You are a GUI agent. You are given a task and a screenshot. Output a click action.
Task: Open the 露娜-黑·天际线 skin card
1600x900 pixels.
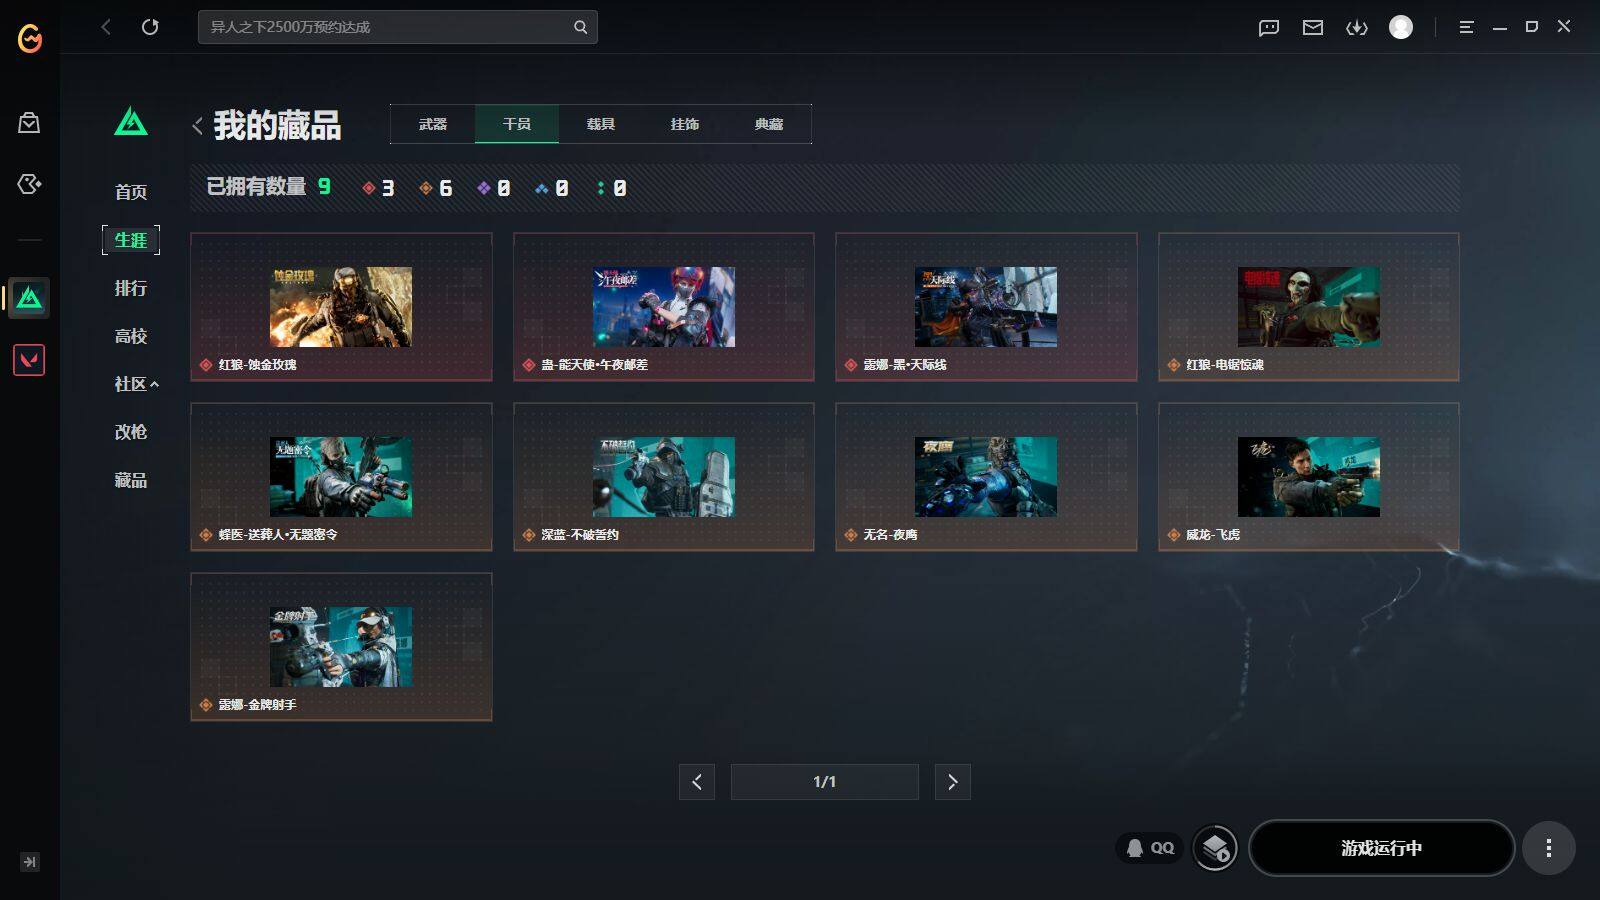pyautogui.click(x=986, y=307)
